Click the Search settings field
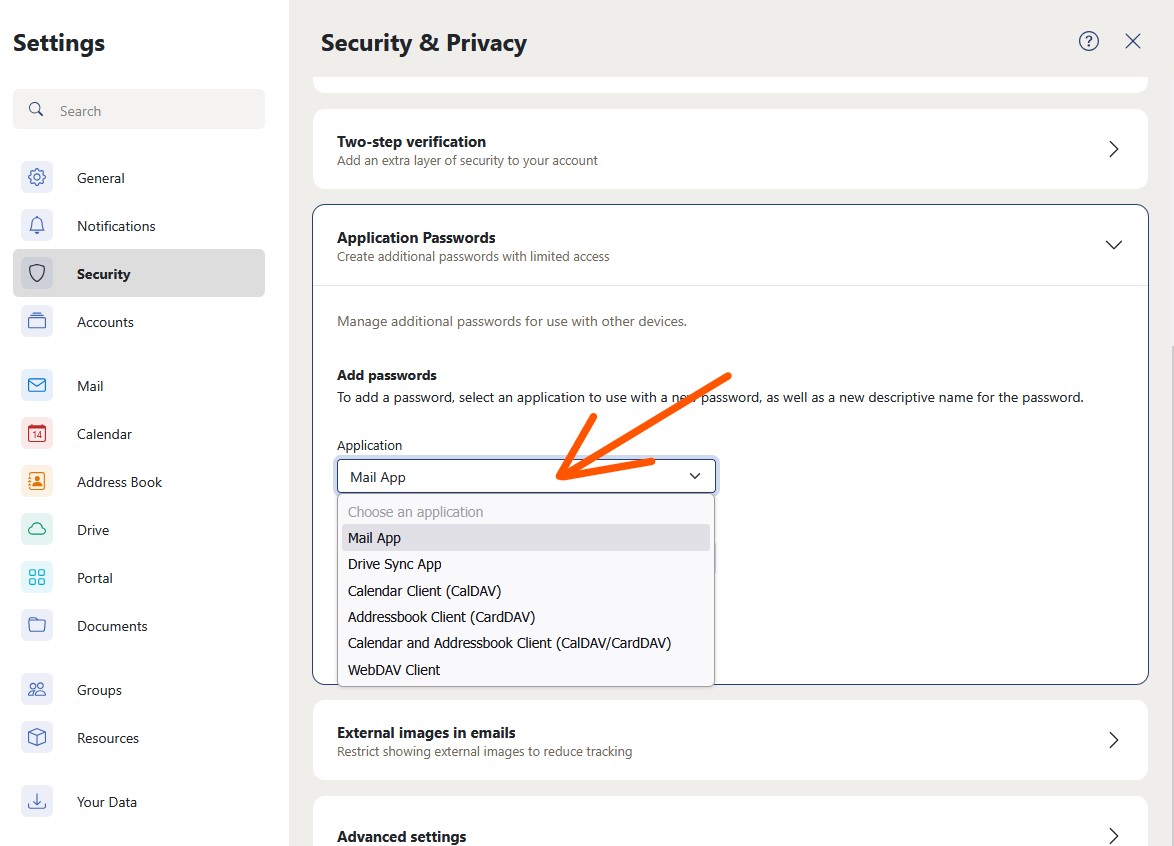 tap(138, 110)
